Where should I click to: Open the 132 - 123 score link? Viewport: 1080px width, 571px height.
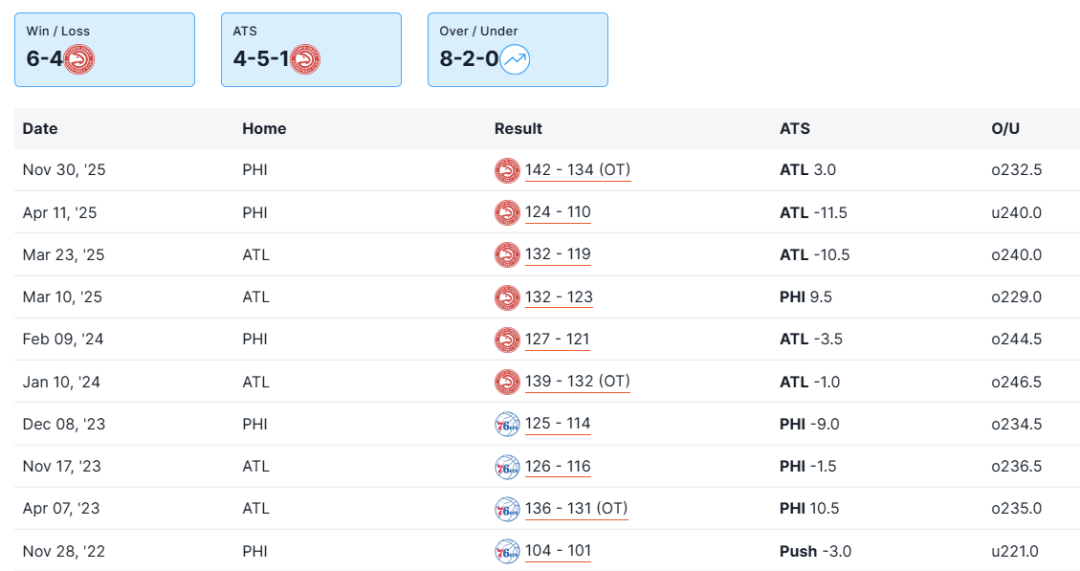click(x=558, y=297)
